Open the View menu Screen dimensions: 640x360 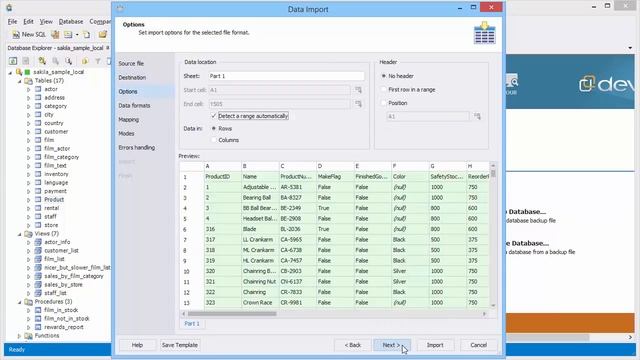click(46, 22)
